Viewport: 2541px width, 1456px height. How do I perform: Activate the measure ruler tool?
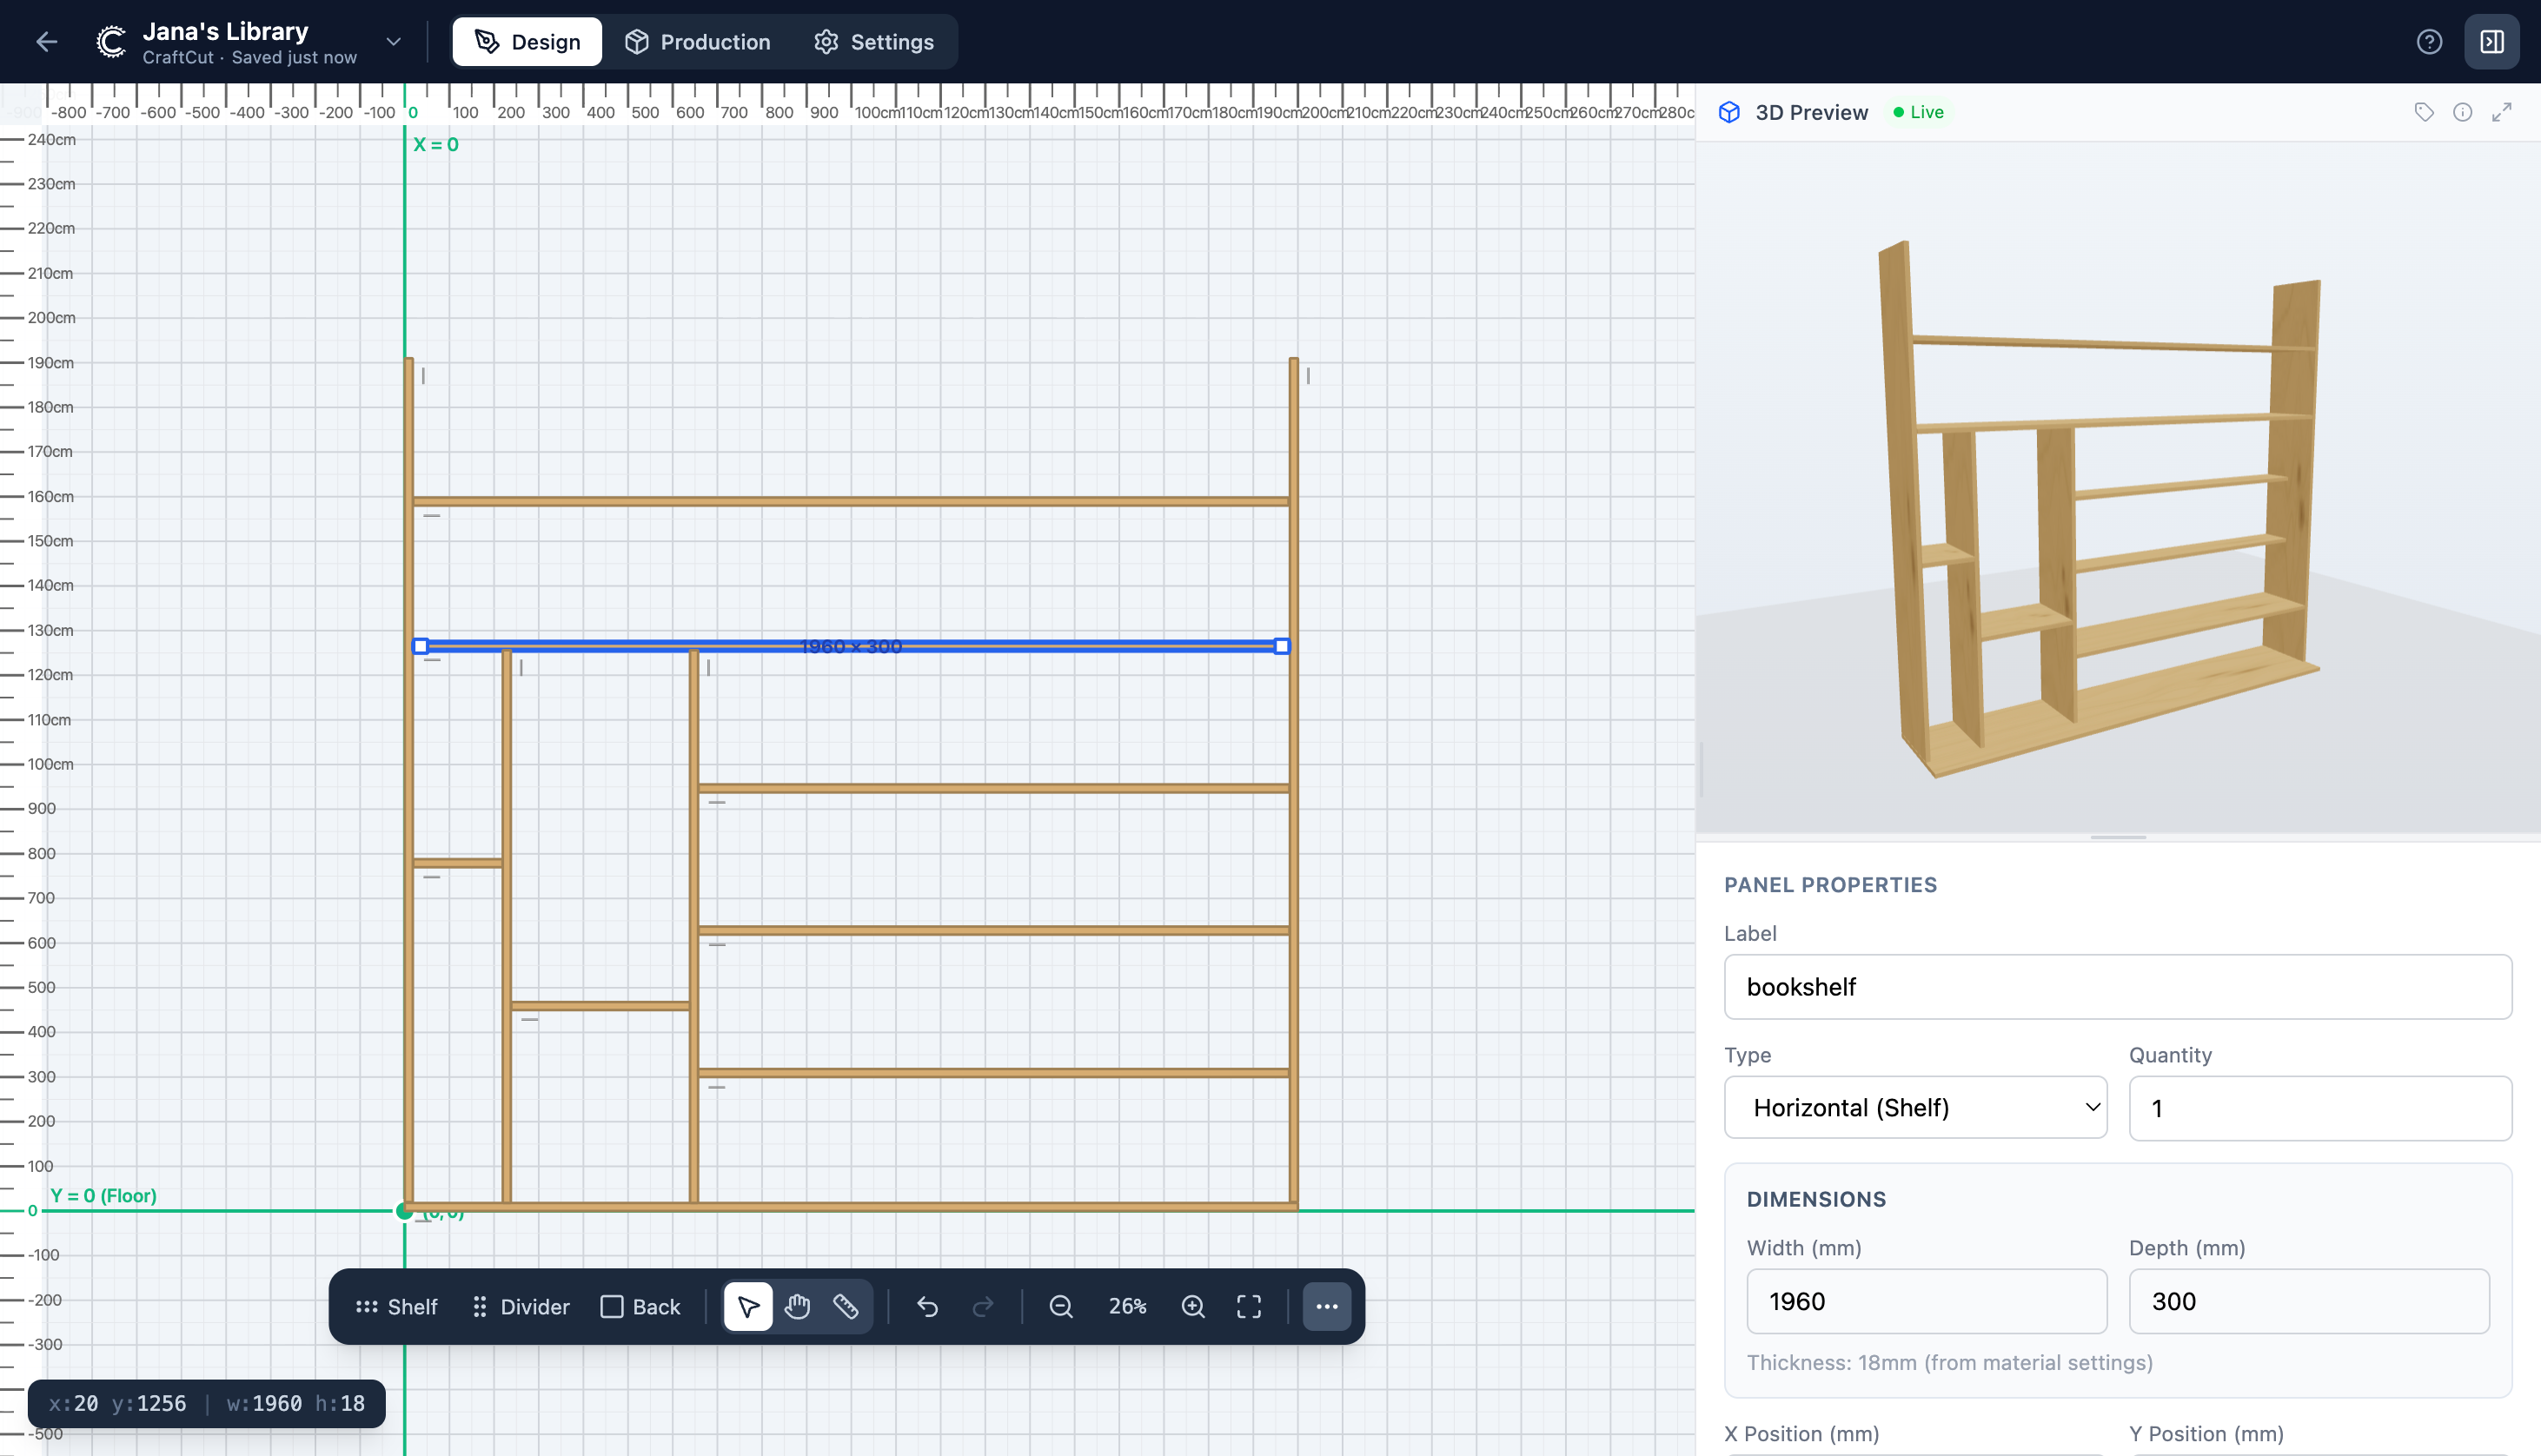point(846,1306)
